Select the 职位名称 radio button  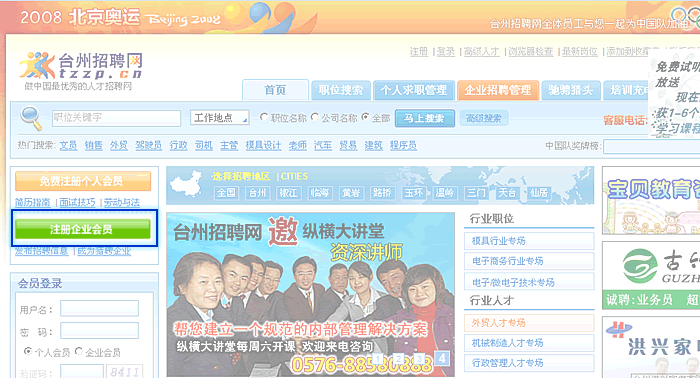(x=264, y=117)
